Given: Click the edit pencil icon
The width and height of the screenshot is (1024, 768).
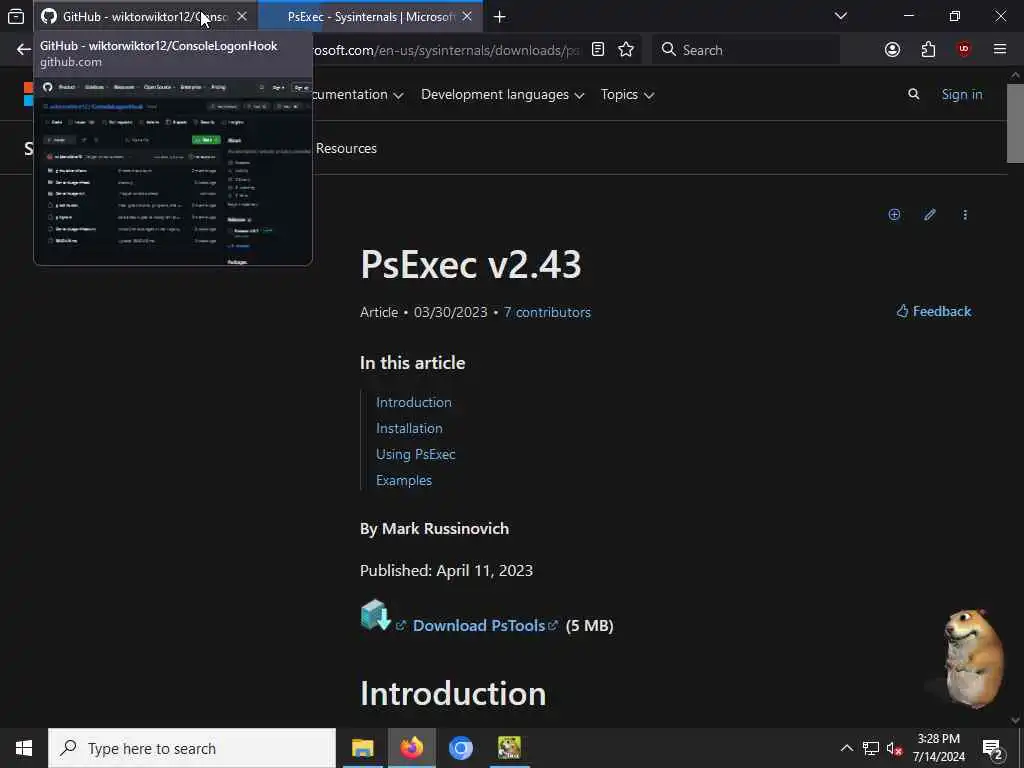Looking at the screenshot, I should click(x=929, y=214).
